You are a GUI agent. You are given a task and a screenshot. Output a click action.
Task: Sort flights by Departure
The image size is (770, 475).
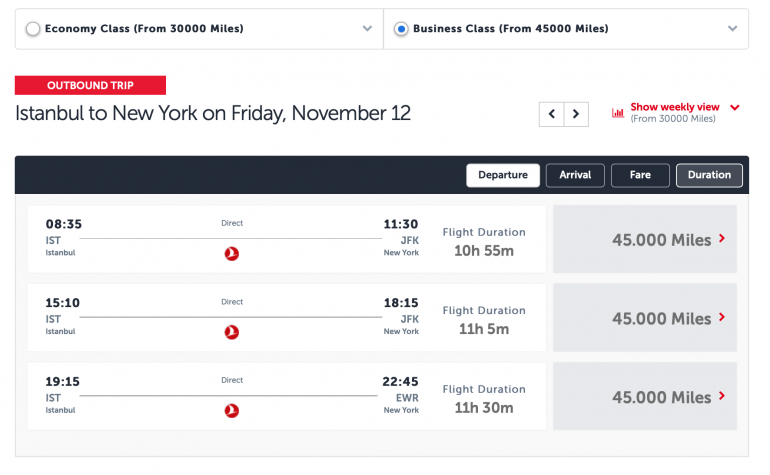503,175
